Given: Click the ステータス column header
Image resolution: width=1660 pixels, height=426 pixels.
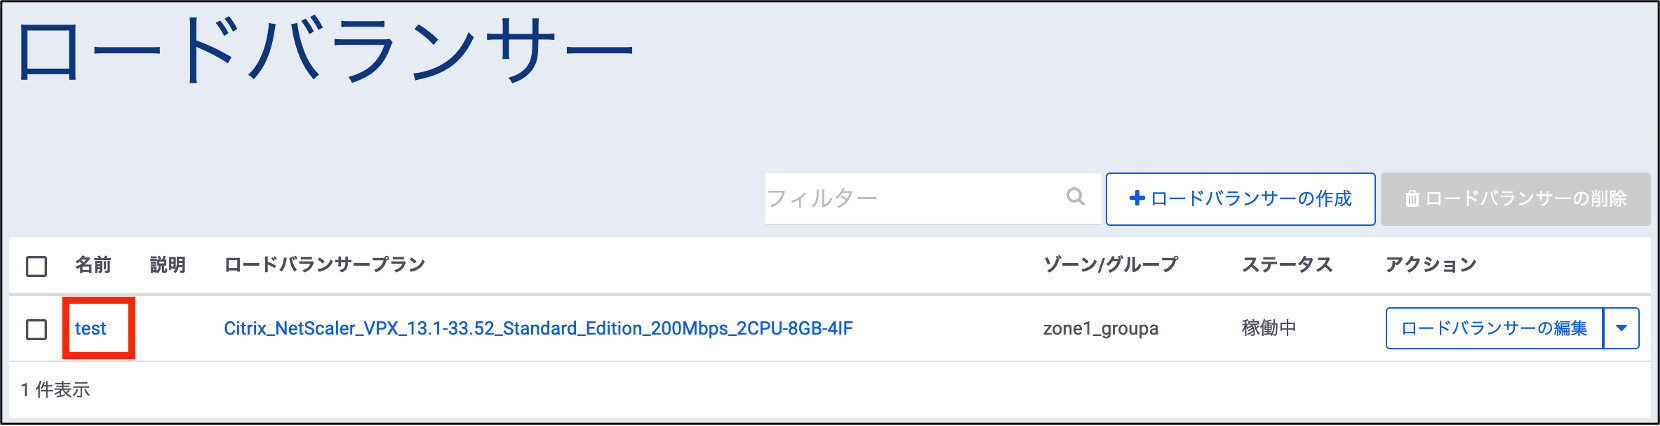Looking at the screenshot, I should point(1287,265).
